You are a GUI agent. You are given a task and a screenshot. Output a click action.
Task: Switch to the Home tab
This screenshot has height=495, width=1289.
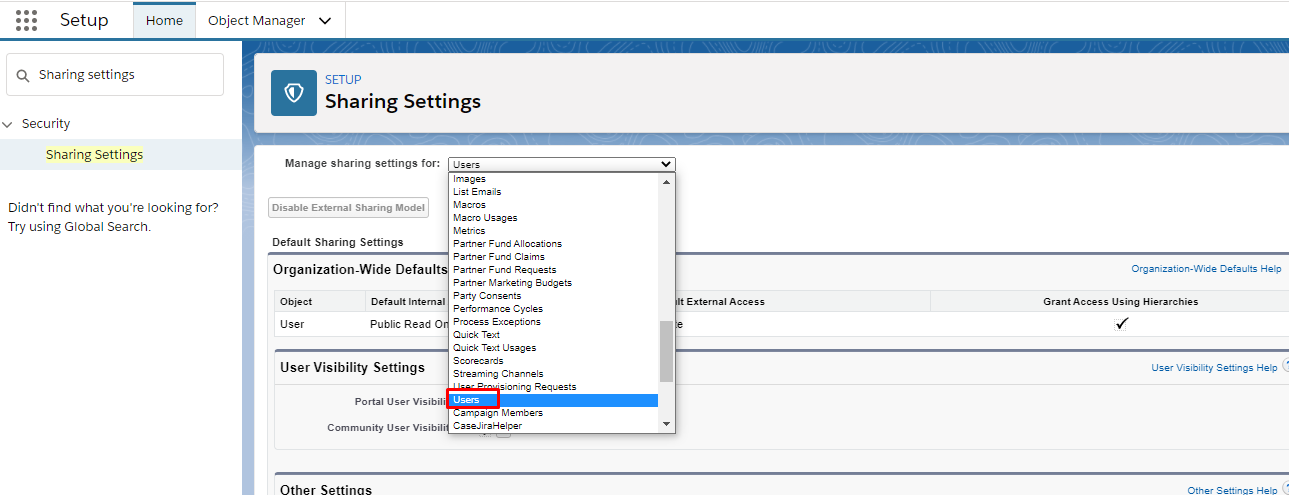pos(164,20)
